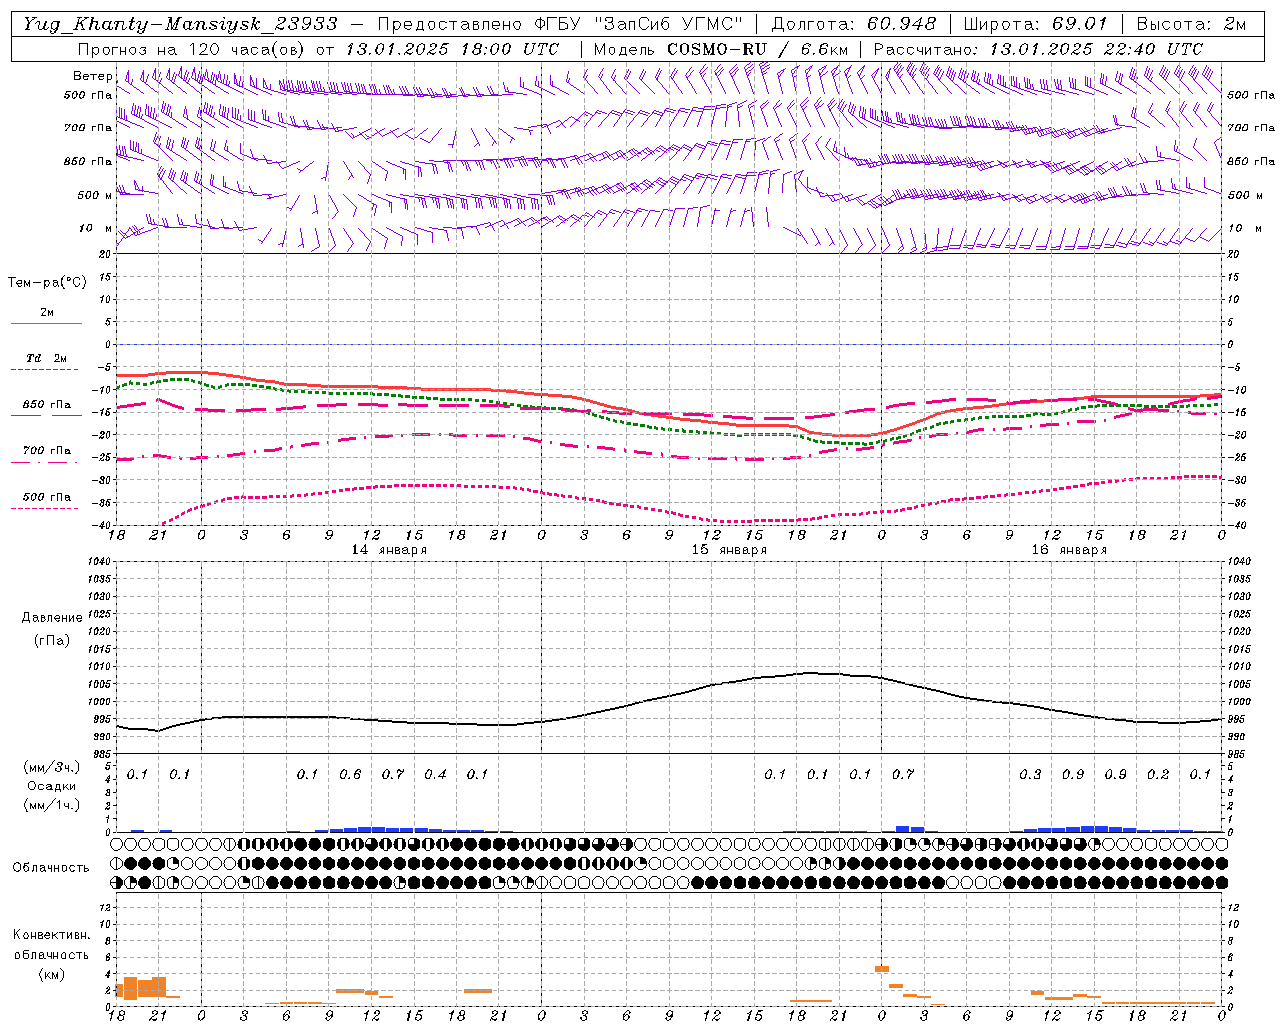Click the 14 января date label
This screenshot has width=1280, height=1024.
[389, 550]
